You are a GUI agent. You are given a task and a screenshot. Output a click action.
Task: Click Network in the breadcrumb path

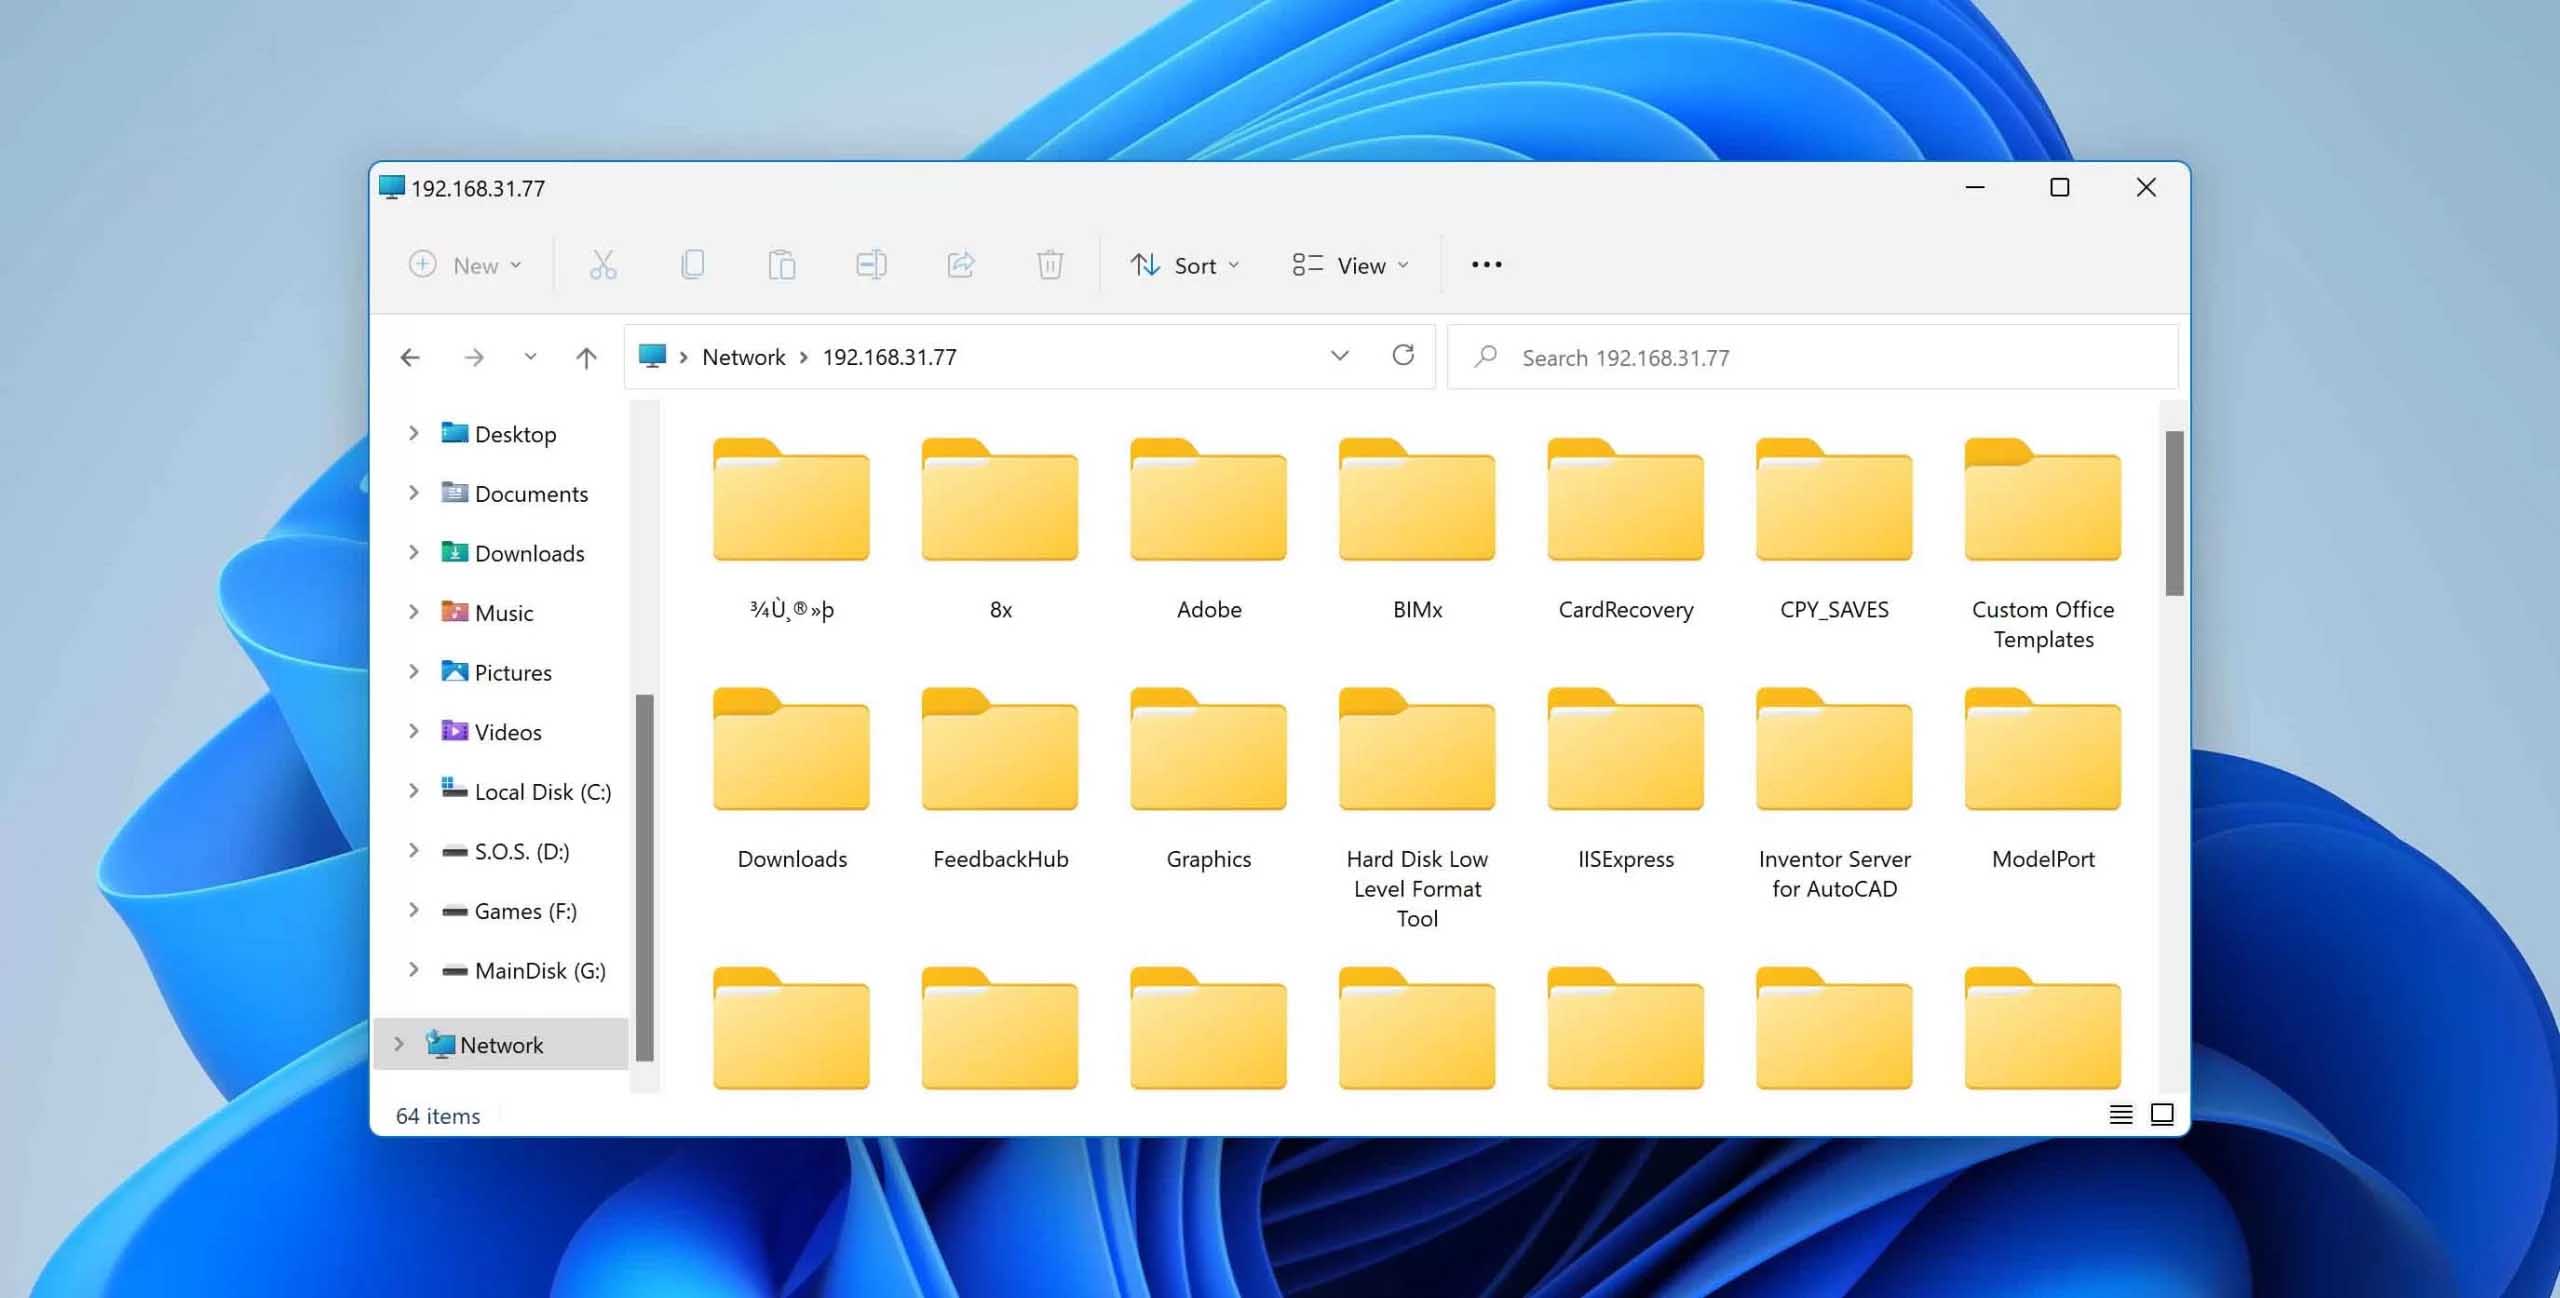[x=744, y=357]
